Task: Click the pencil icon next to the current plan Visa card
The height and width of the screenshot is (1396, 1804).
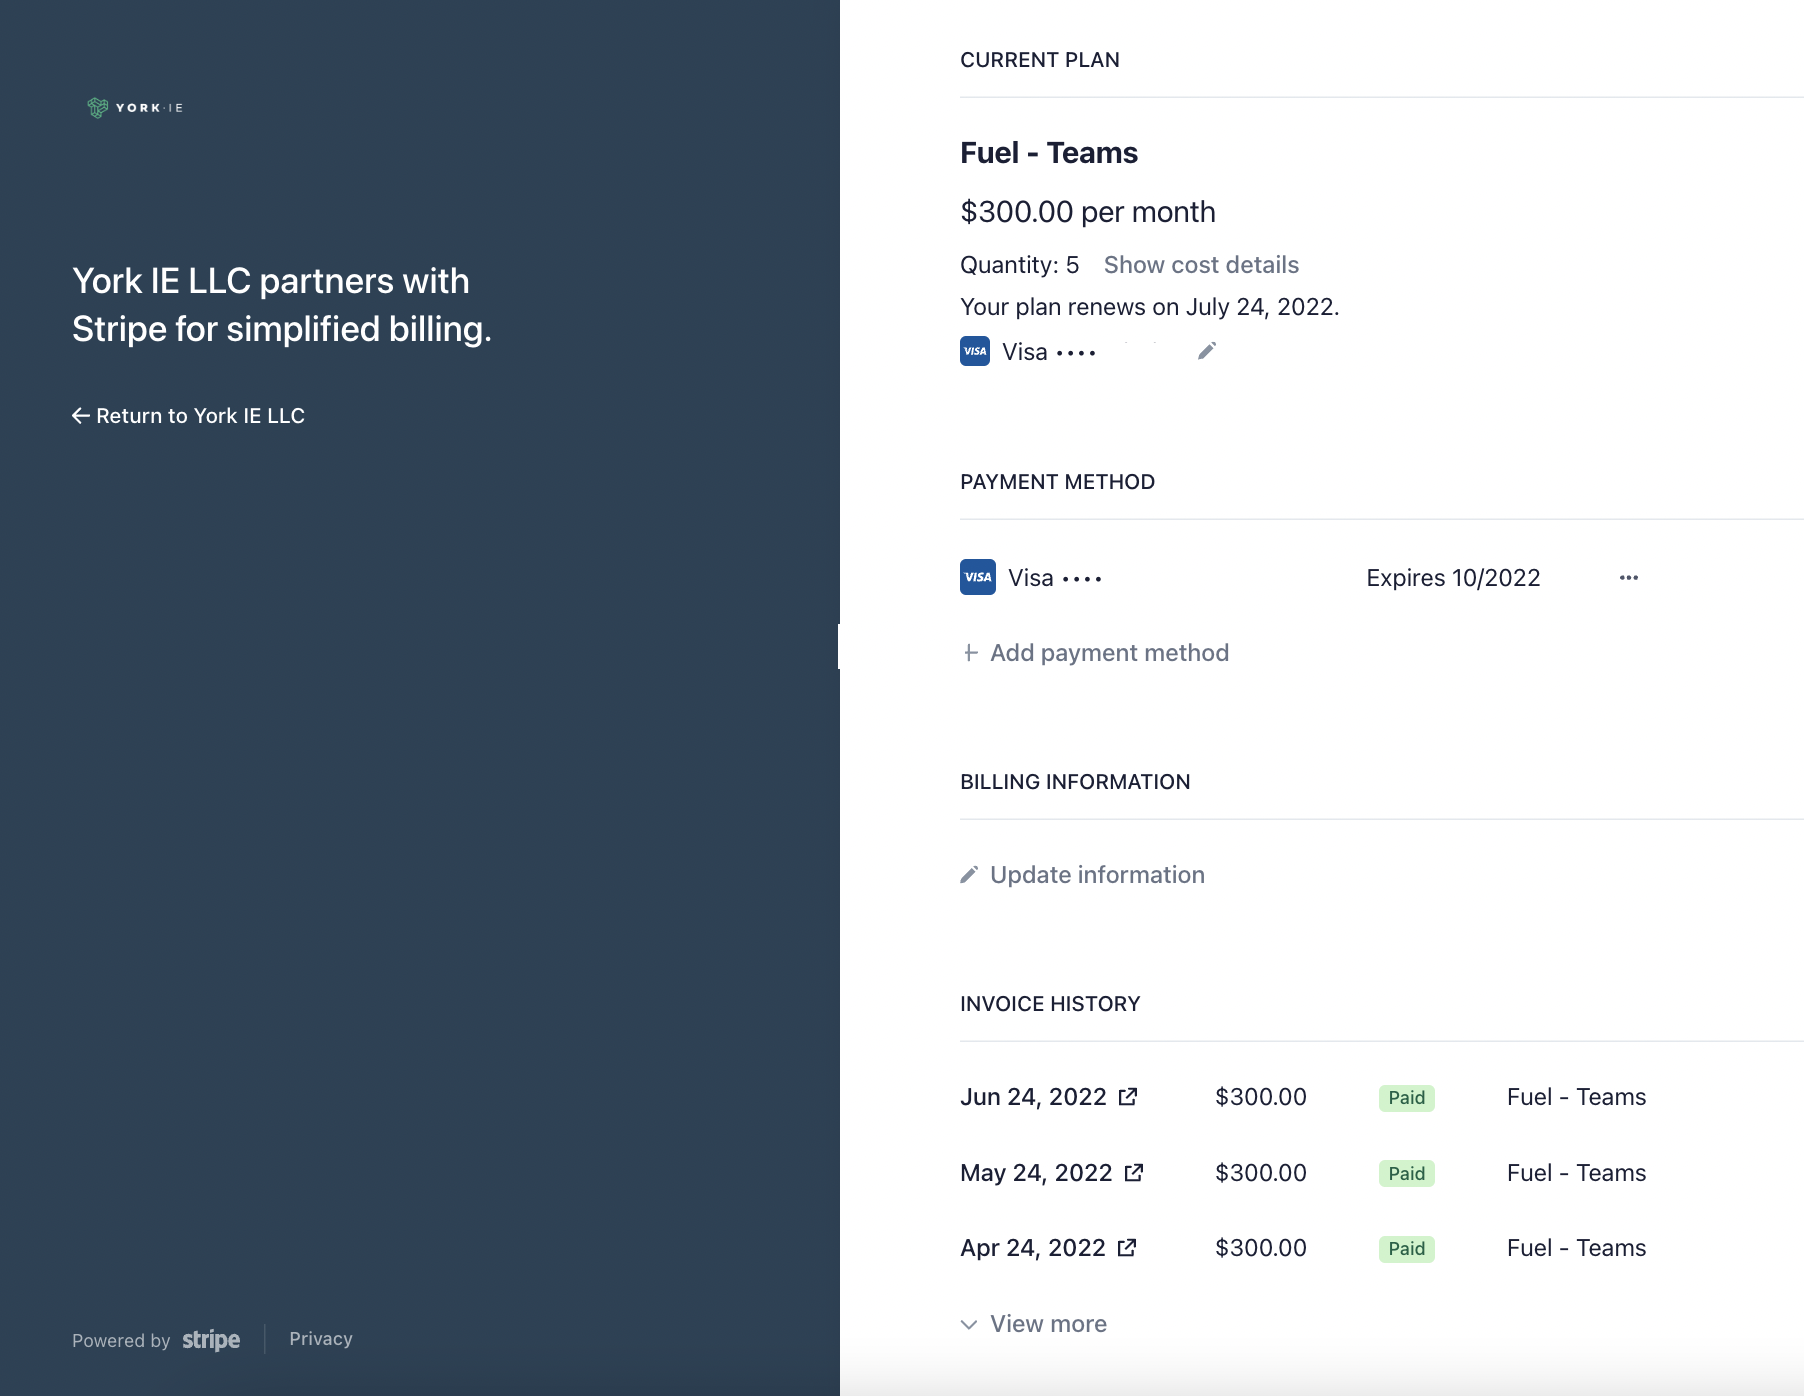Action: pos(1207,351)
